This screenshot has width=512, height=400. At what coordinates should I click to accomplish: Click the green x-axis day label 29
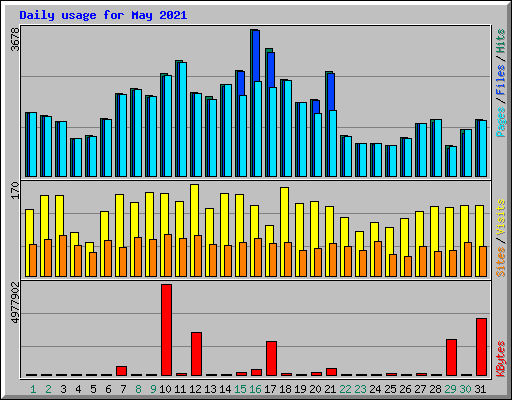coord(450,389)
